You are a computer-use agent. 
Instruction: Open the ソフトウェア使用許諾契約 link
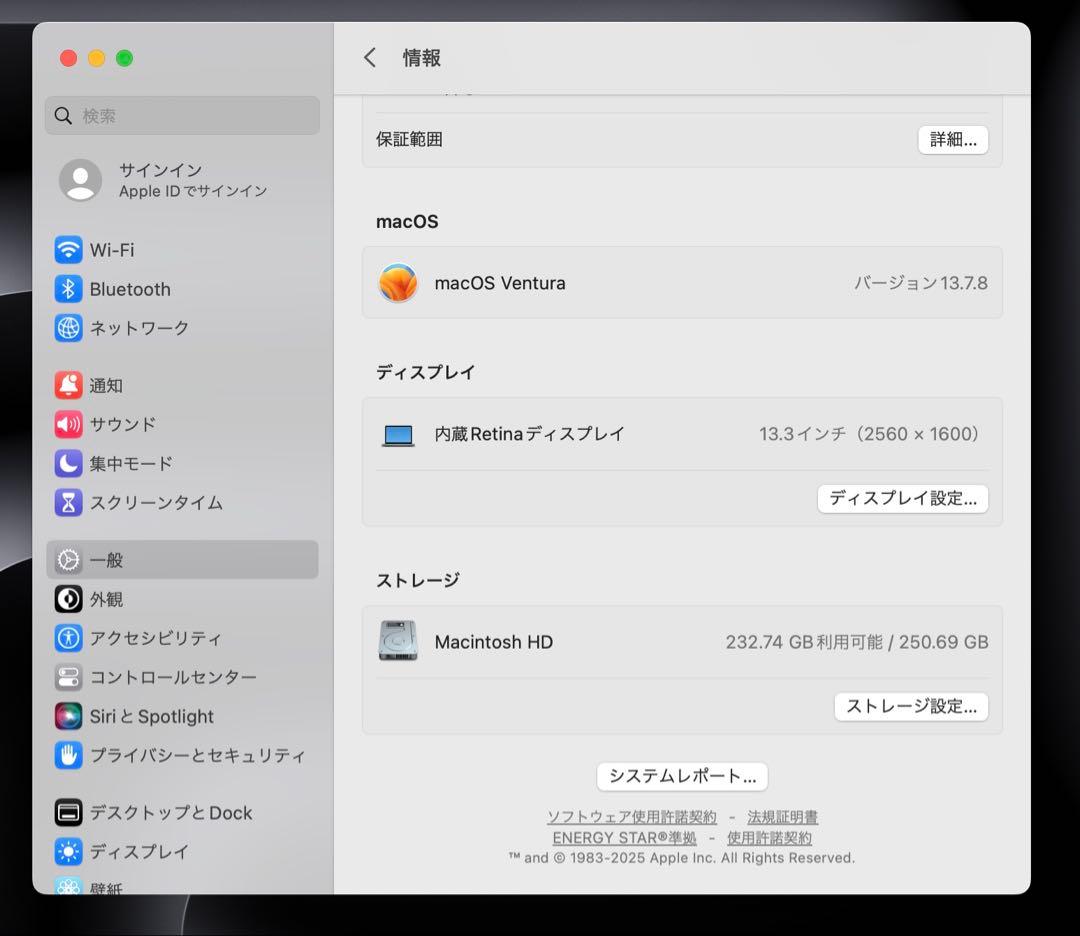coord(632,816)
